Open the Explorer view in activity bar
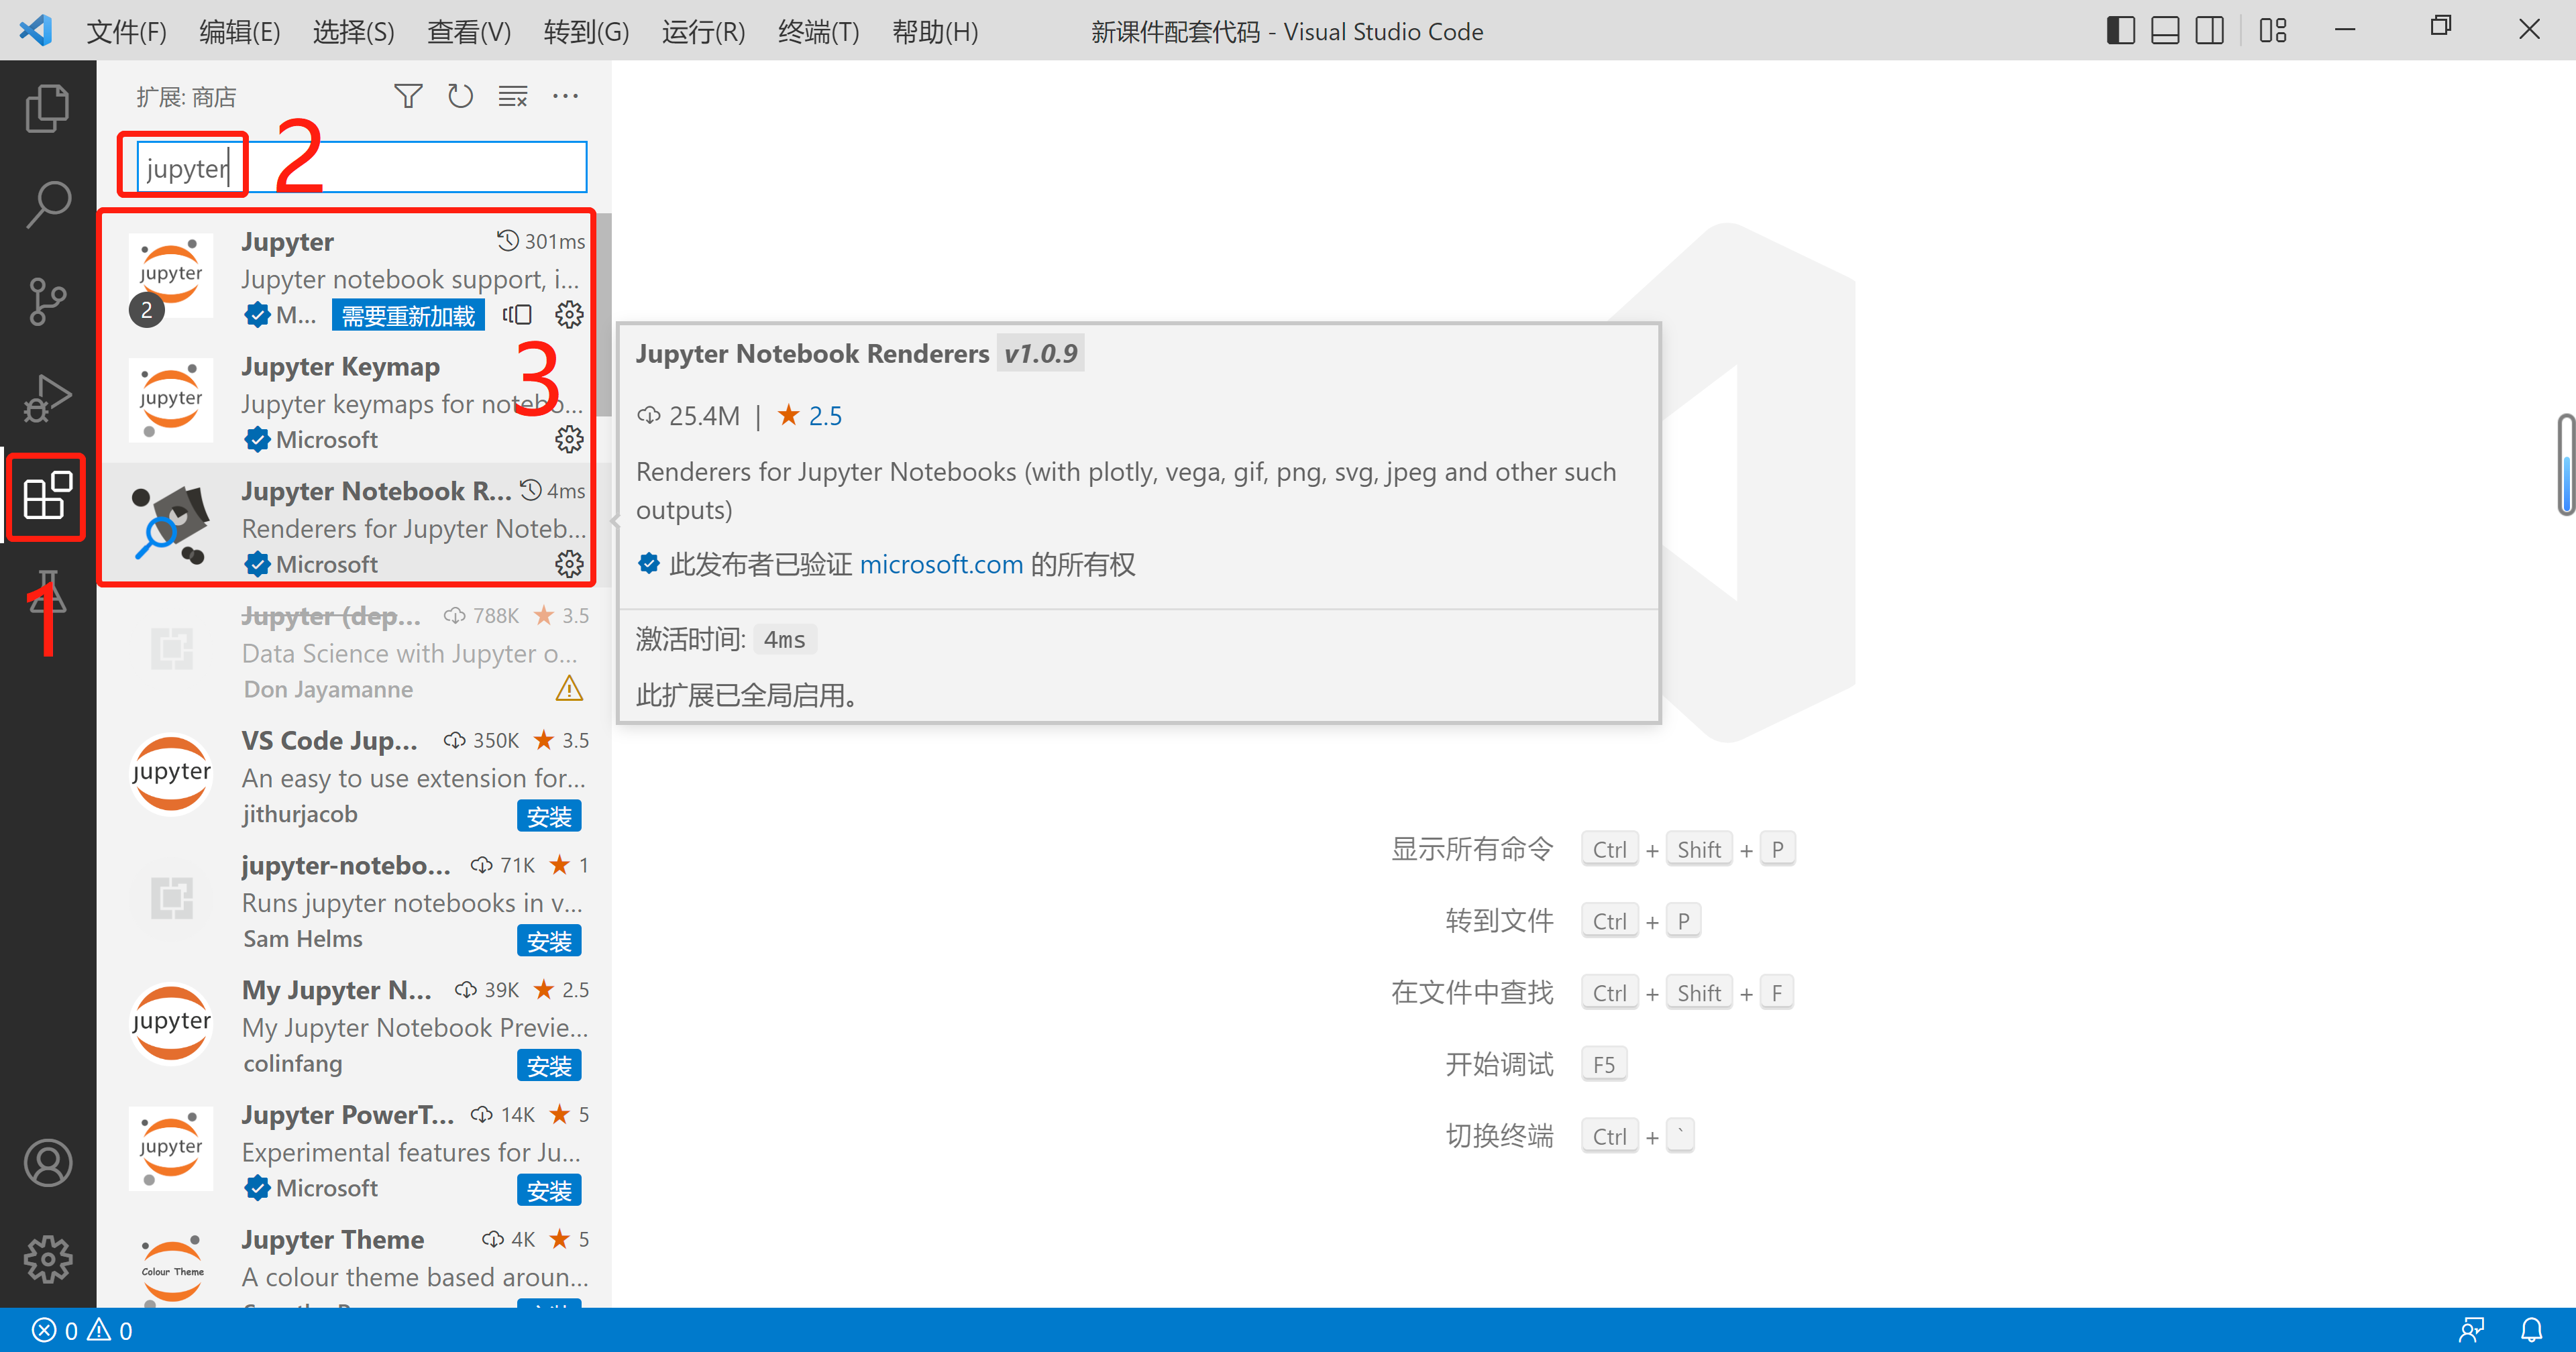2576x1352 pixels. [47, 108]
